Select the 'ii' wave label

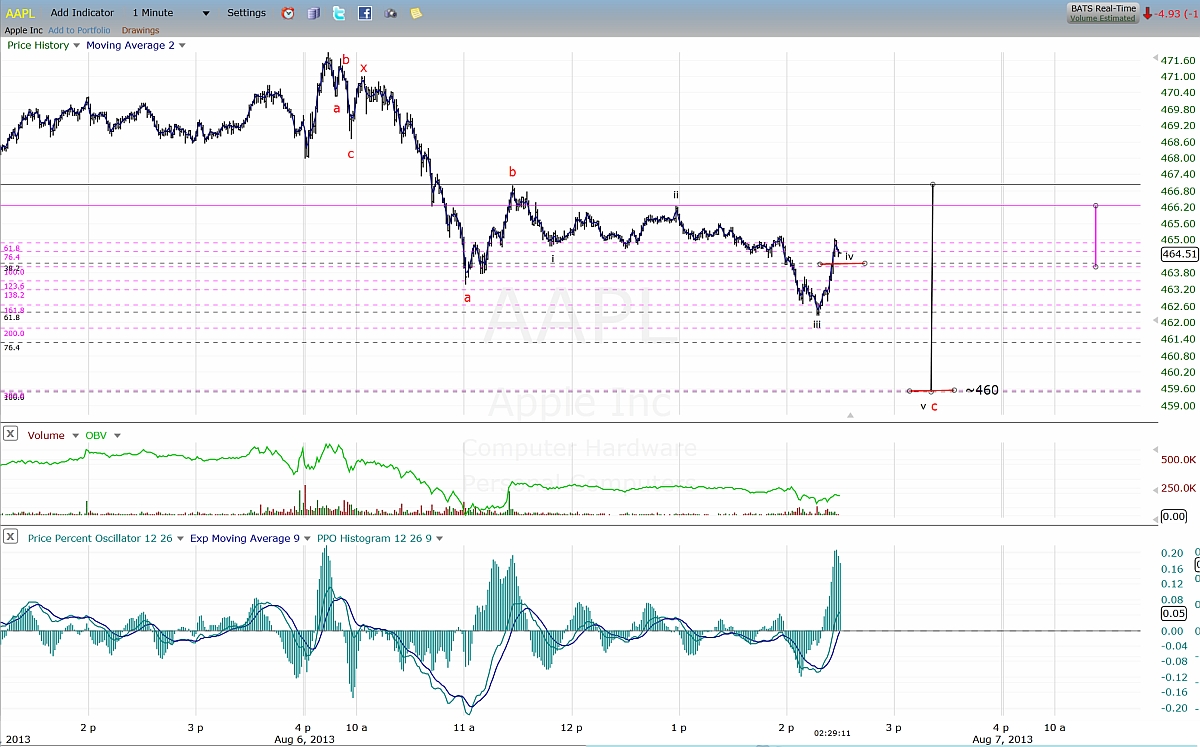pos(676,195)
